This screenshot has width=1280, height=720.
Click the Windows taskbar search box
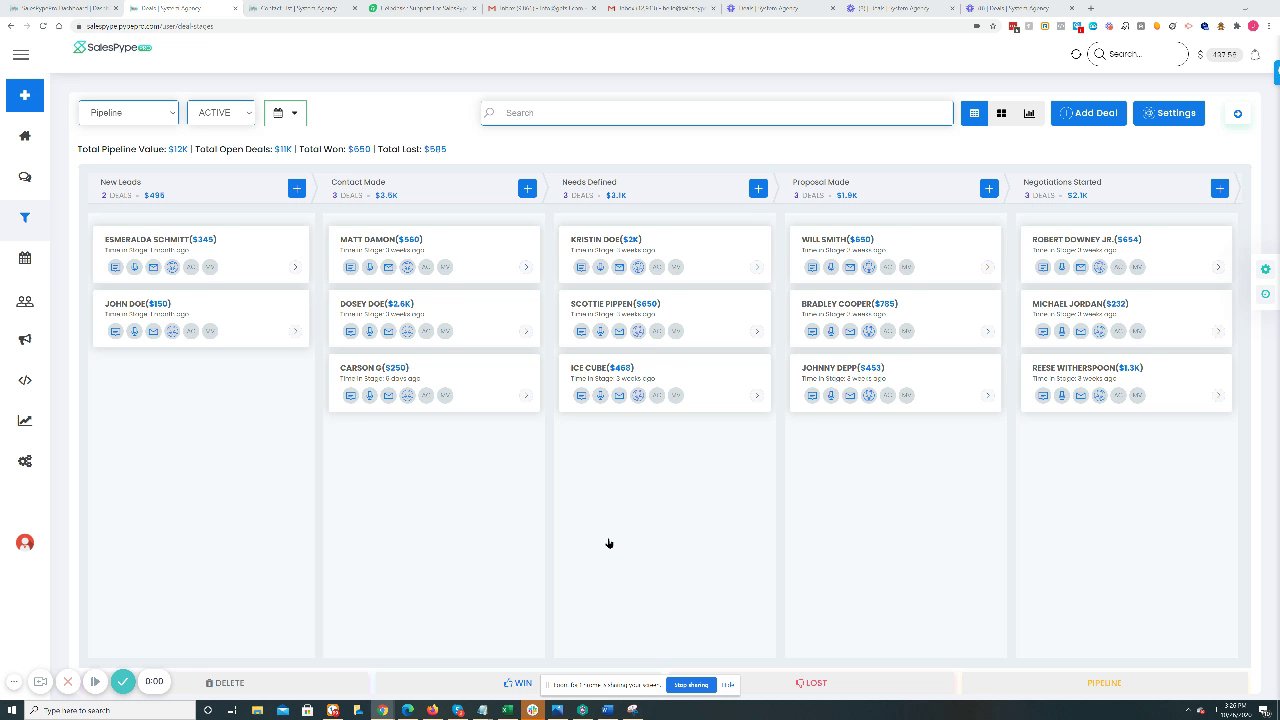(110, 710)
